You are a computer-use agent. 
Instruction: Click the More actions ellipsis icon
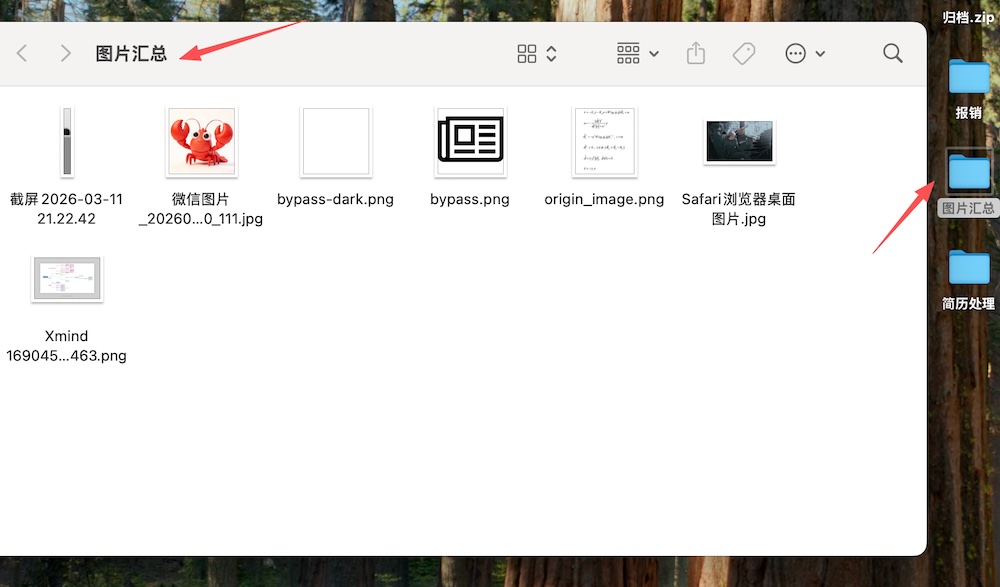pos(797,53)
